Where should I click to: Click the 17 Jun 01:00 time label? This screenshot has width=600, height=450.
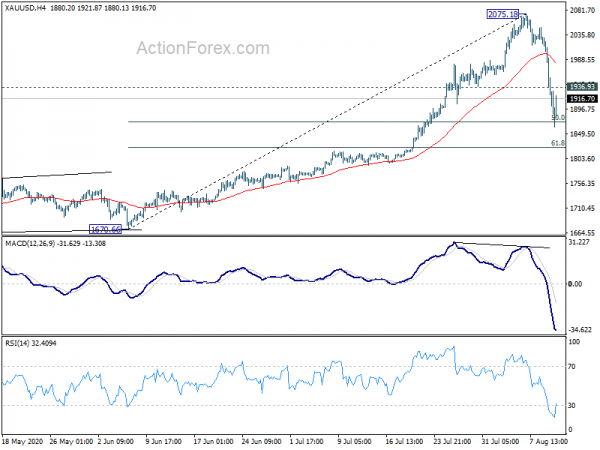click(x=213, y=441)
